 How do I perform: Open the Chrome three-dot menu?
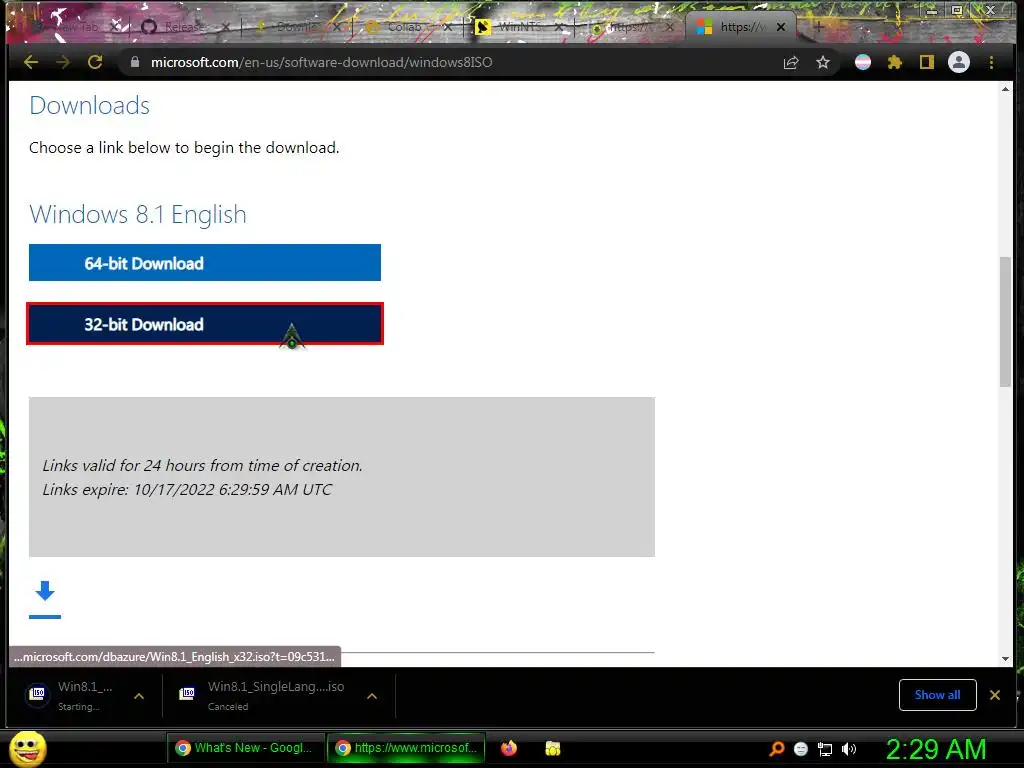pos(991,62)
